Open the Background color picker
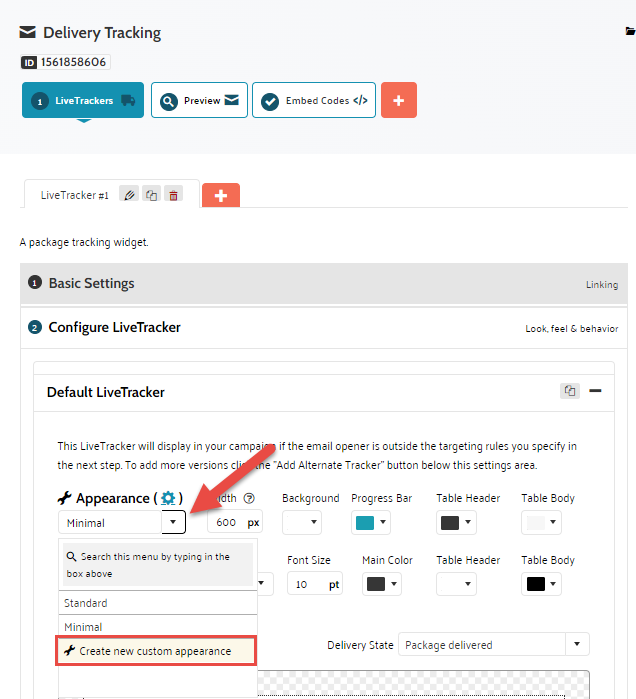This screenshot has height=699, width=636. point(302,522)
